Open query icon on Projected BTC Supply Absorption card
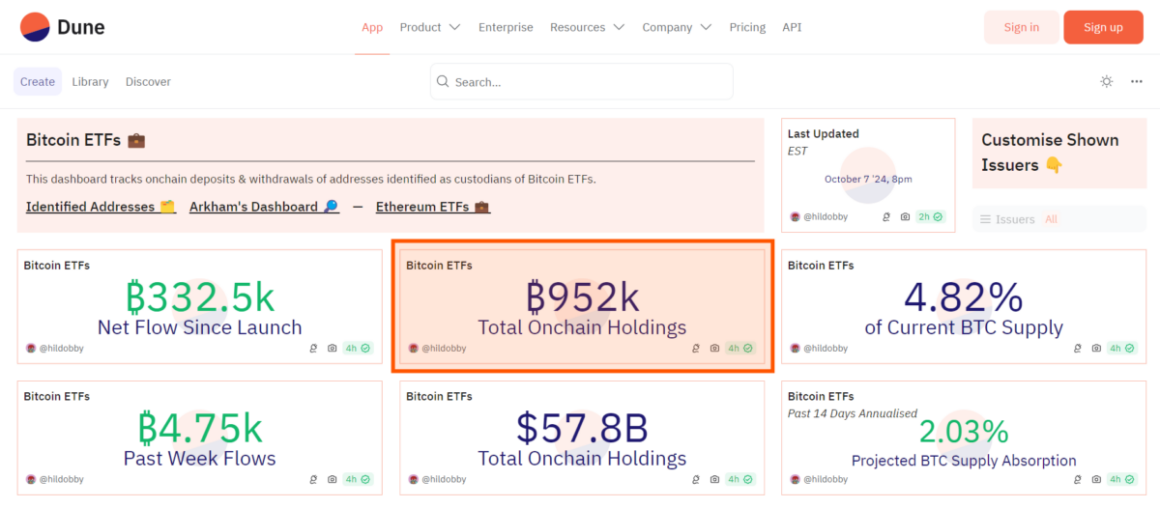The image size is (1160, 508). [1077, 479]
